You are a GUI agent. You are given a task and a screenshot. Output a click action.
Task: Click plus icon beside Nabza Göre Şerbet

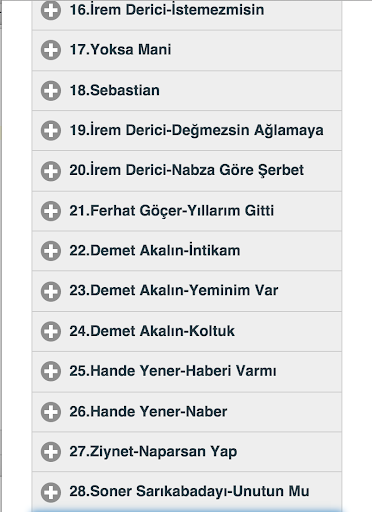click(x=51, y=171)
